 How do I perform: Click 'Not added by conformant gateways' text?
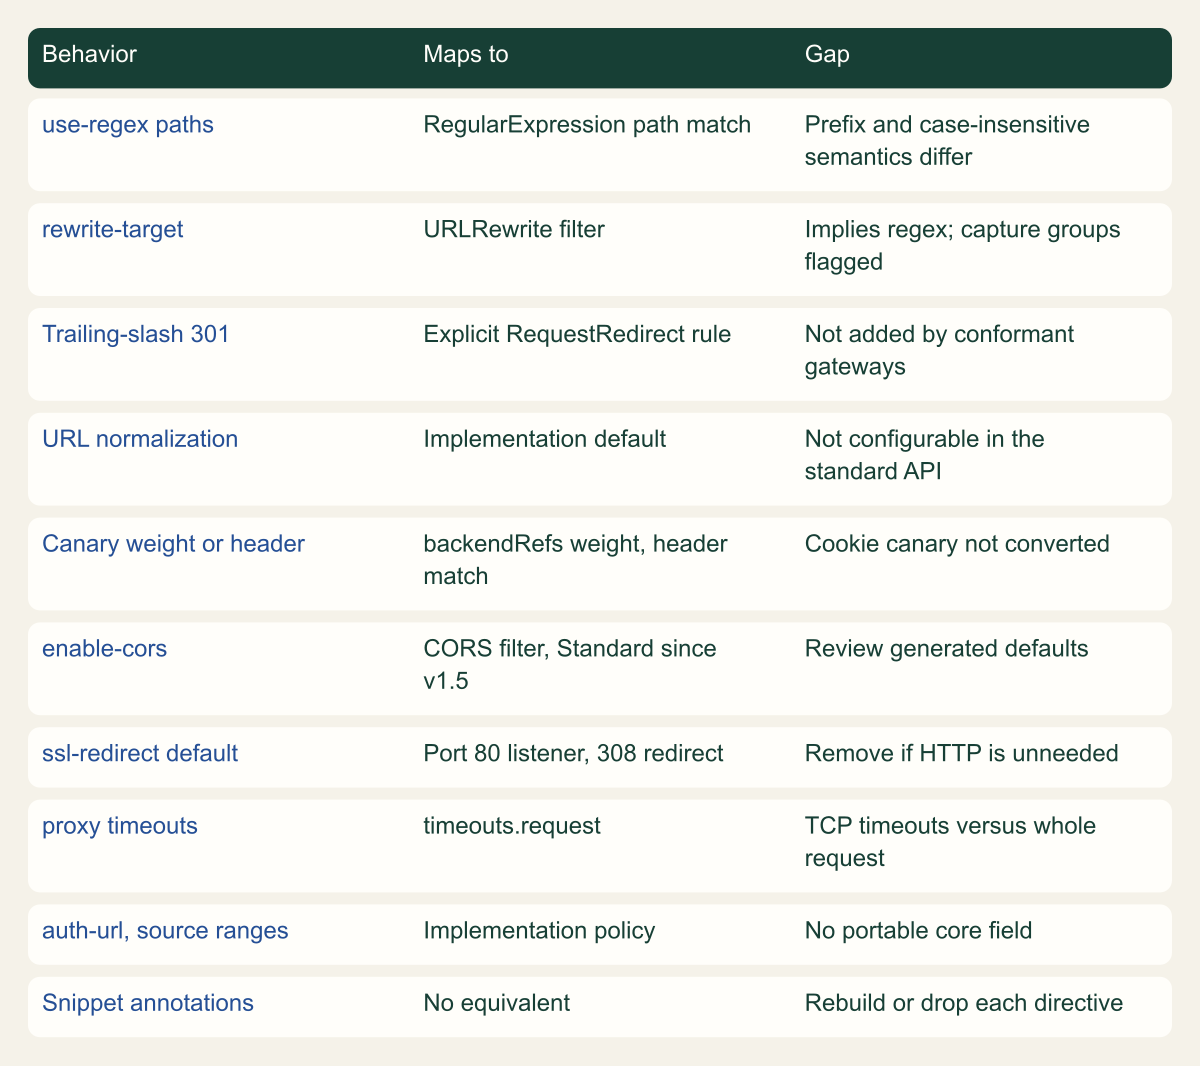tap(939, 349)
